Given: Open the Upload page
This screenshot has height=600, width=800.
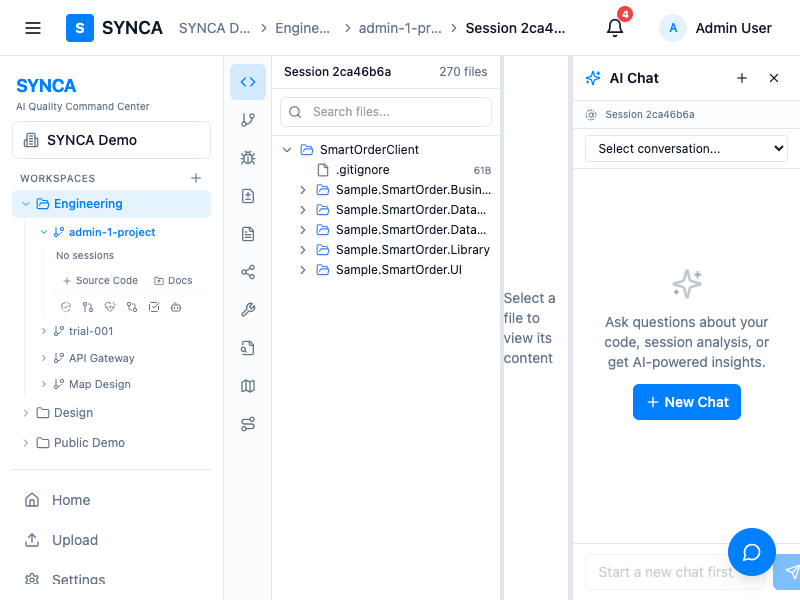Looking at the screenshot, I should point(74,540).
